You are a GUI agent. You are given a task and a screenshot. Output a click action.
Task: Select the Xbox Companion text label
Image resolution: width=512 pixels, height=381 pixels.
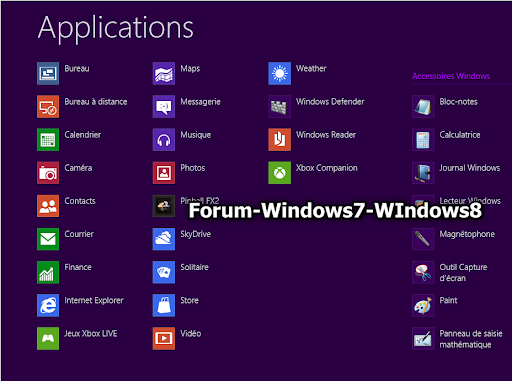[x=327, y=168]
